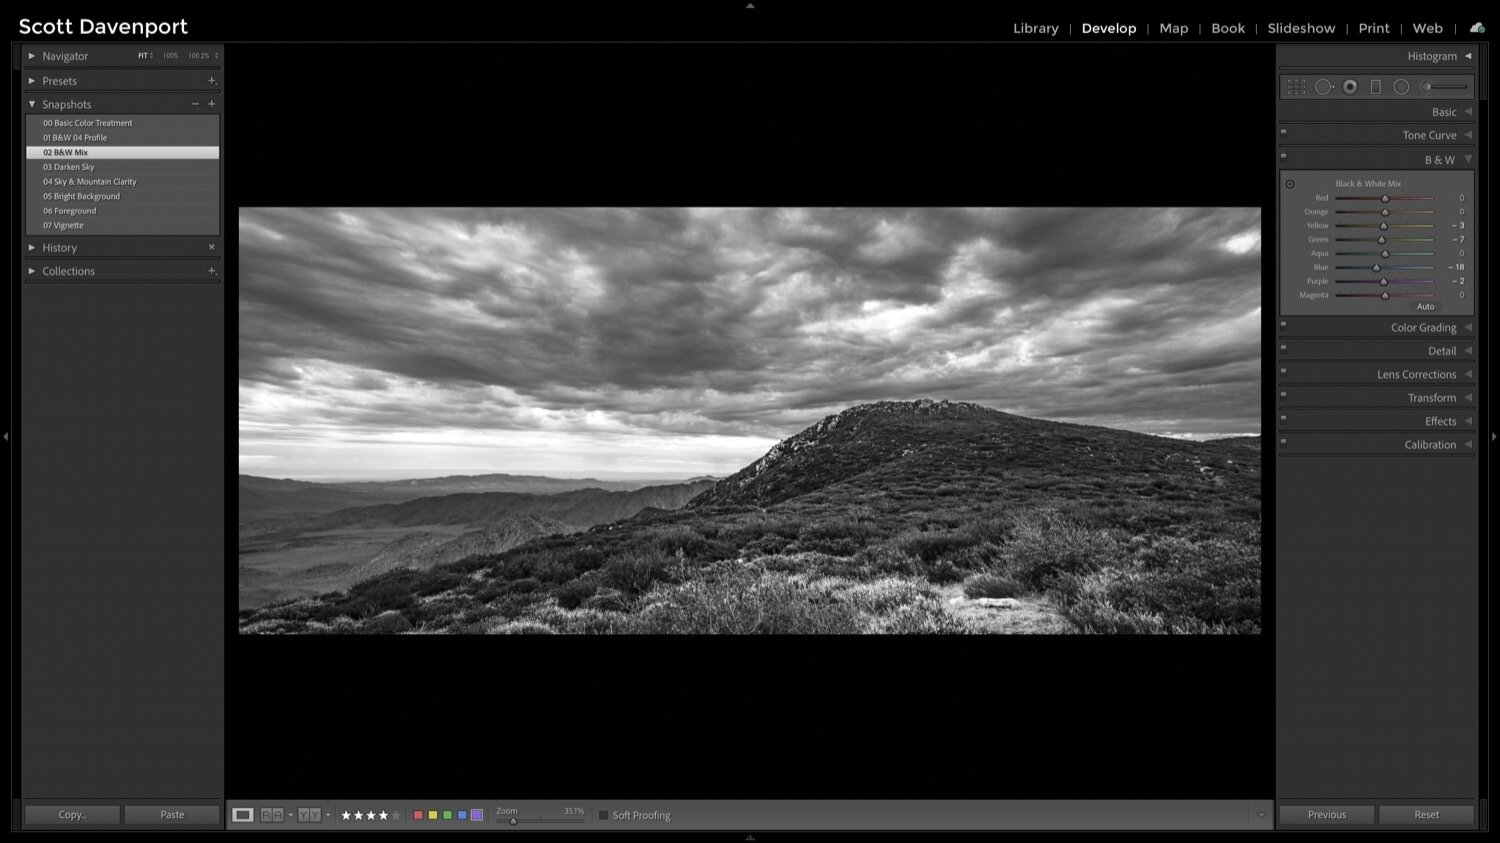Image resolution: width=1500 pixels, height=843 pixels.
Task: Open cloud sync status icon
Action: (1477, 28)
